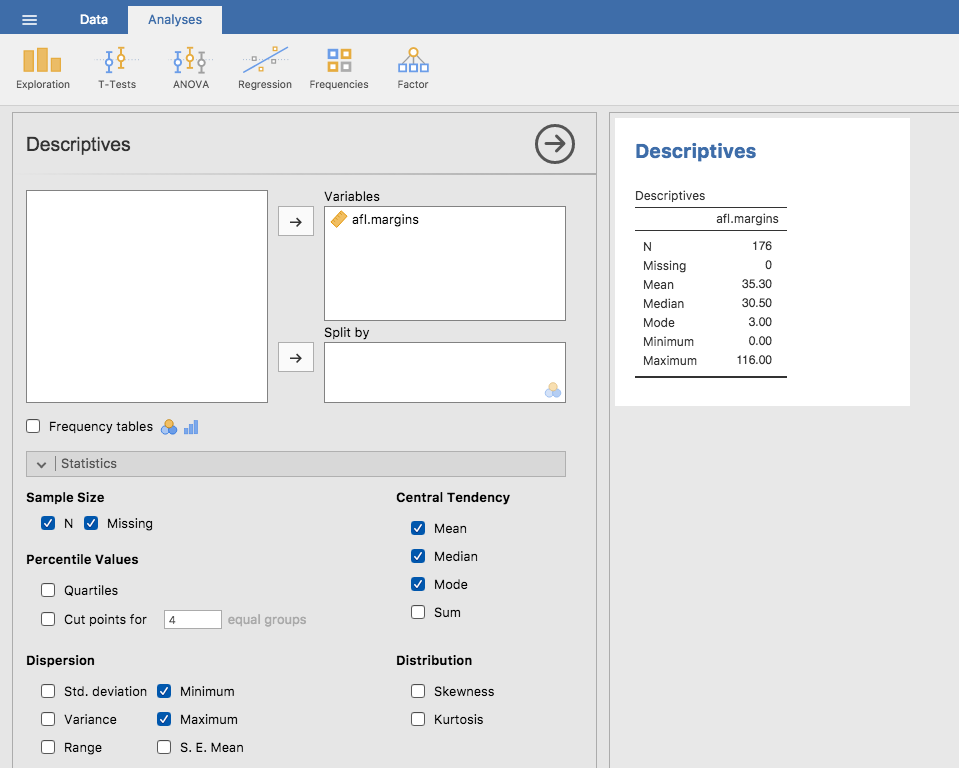Viewport: 959px width, 768px height.
Task: Open the hamburger main menu
Action: (x=29, y=20)
